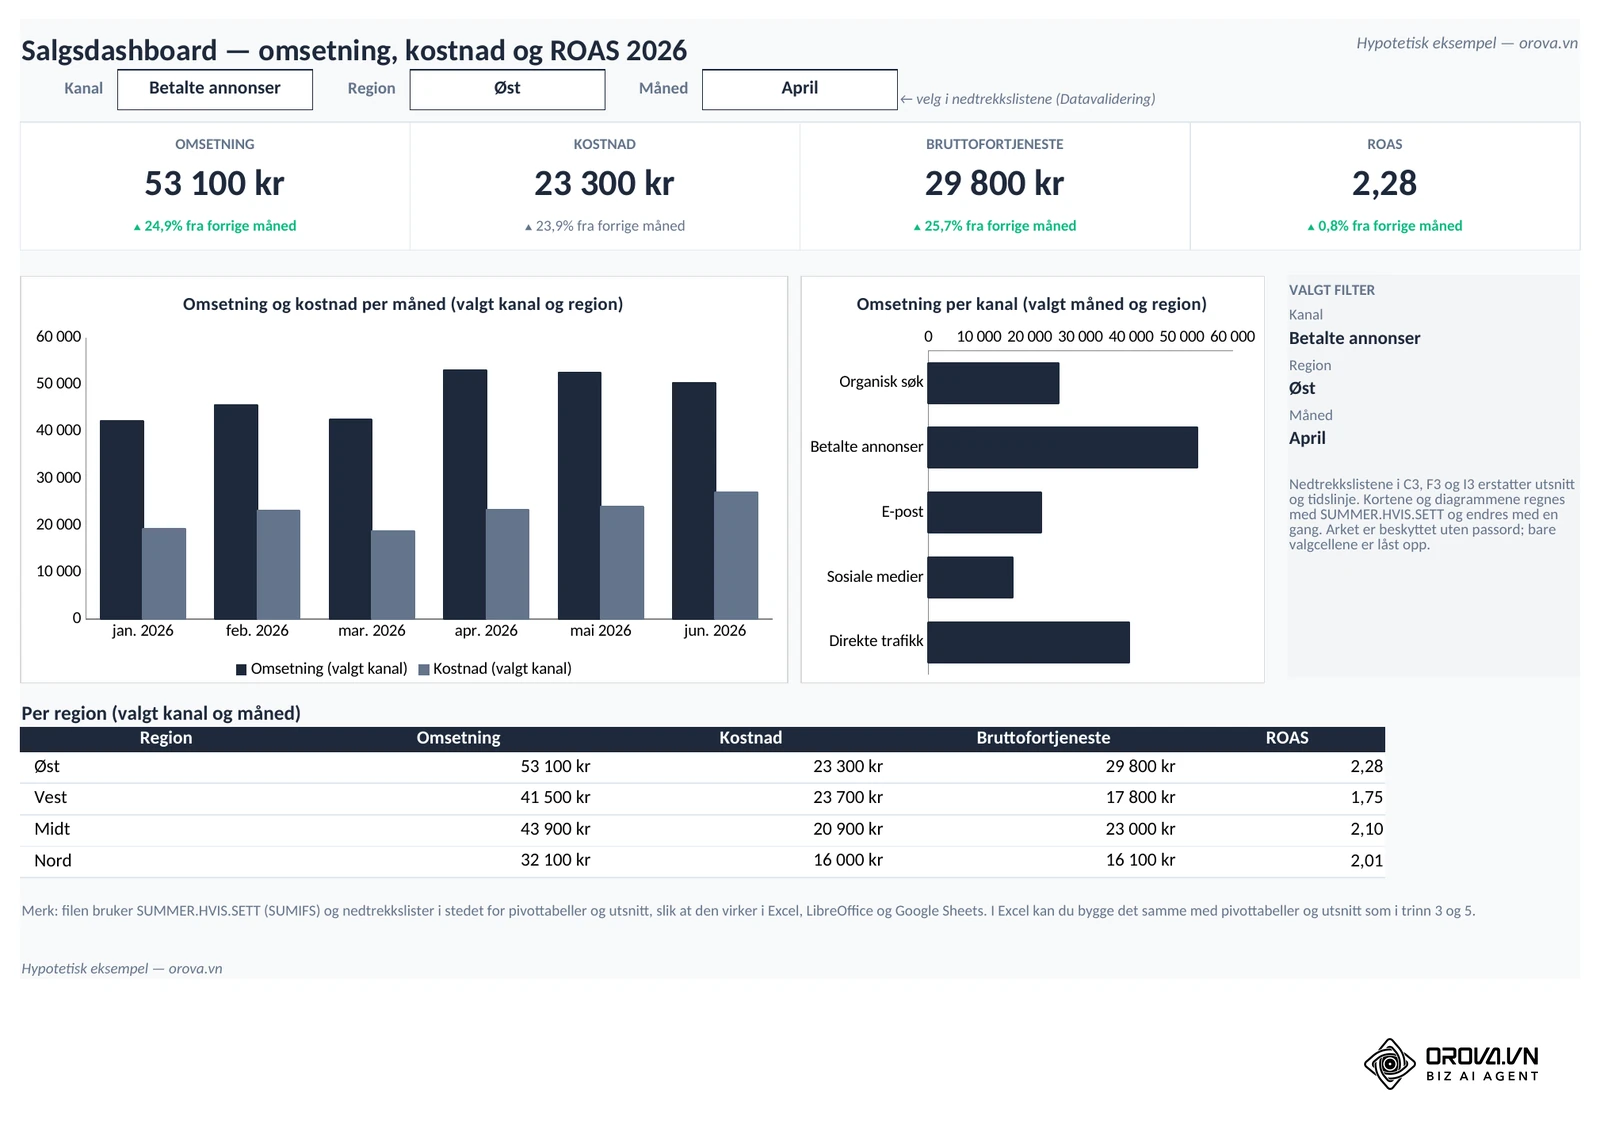Screen dimensions: 1600x1130
Task: Click the ROAS value 1,75
Action: point(1366,798)
